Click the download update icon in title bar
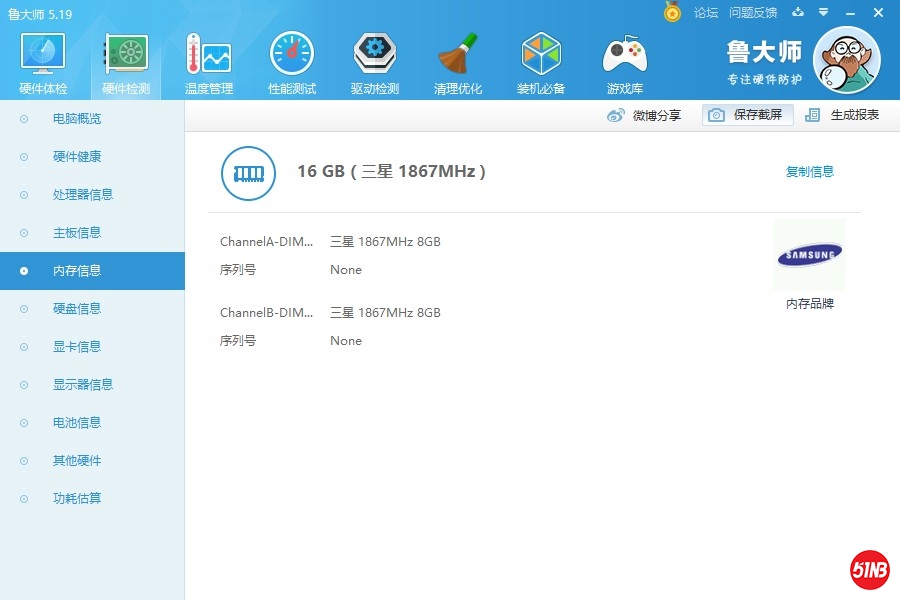This screenshot has height=600, width=900. tap(798, 12)
